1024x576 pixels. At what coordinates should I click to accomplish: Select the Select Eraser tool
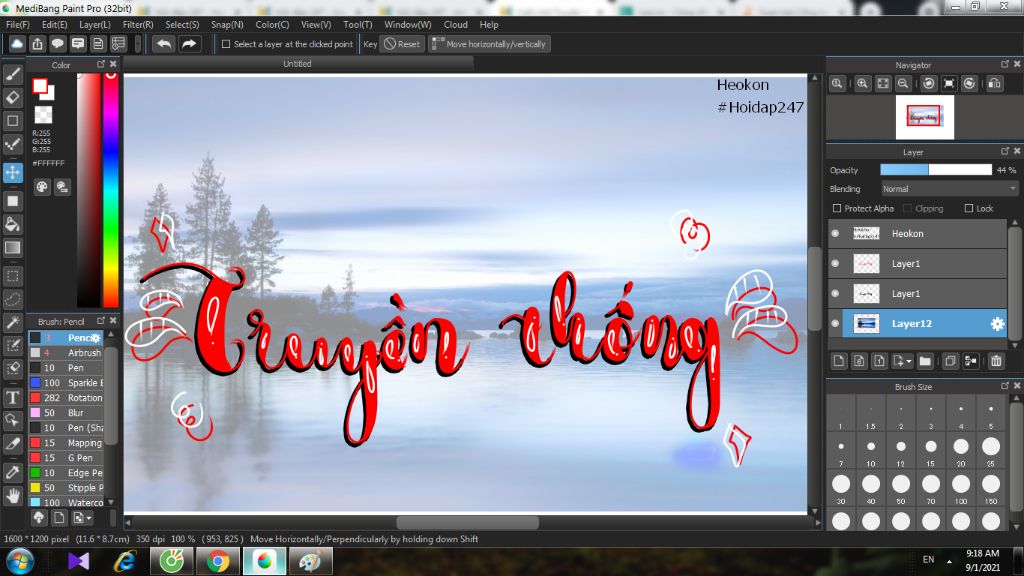click(x=12, y=369)
